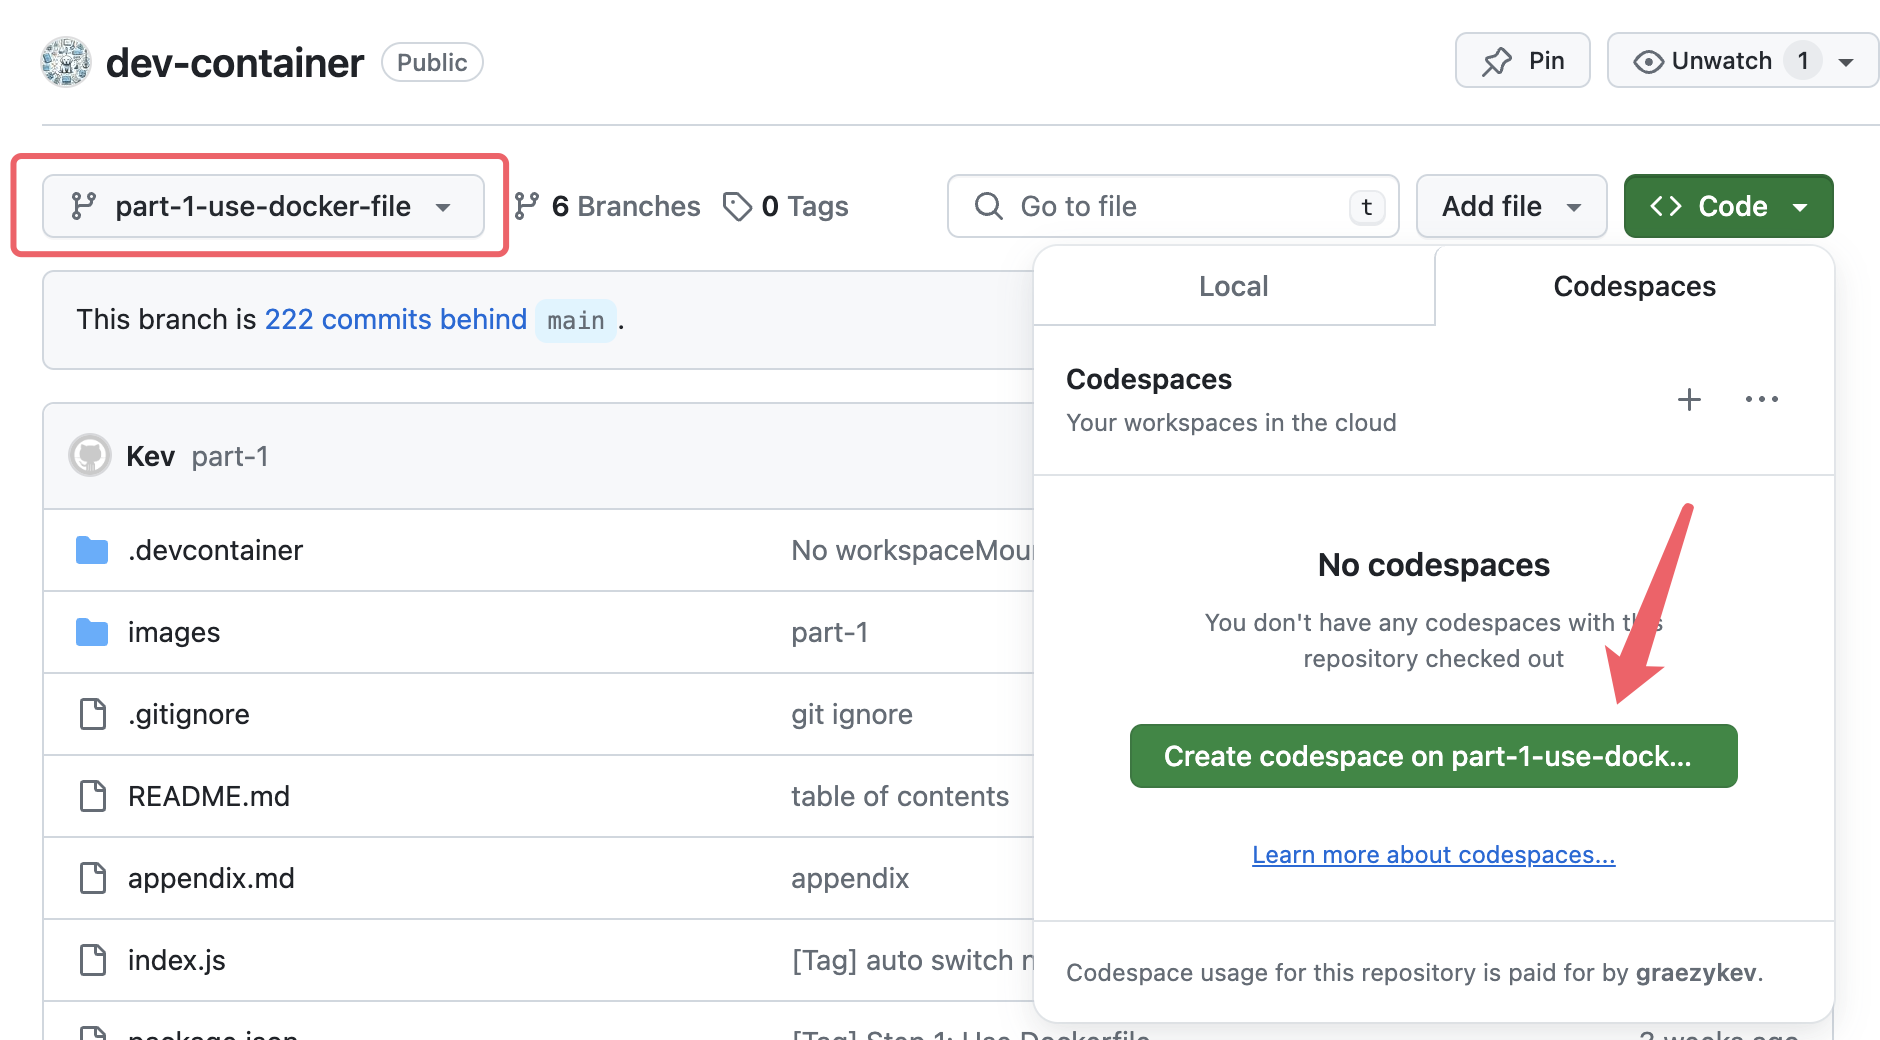The width and height of the screenshot is (1880, 1040).
Task: Open the 222 commits behind link
Action: click(x=395, y=319)
